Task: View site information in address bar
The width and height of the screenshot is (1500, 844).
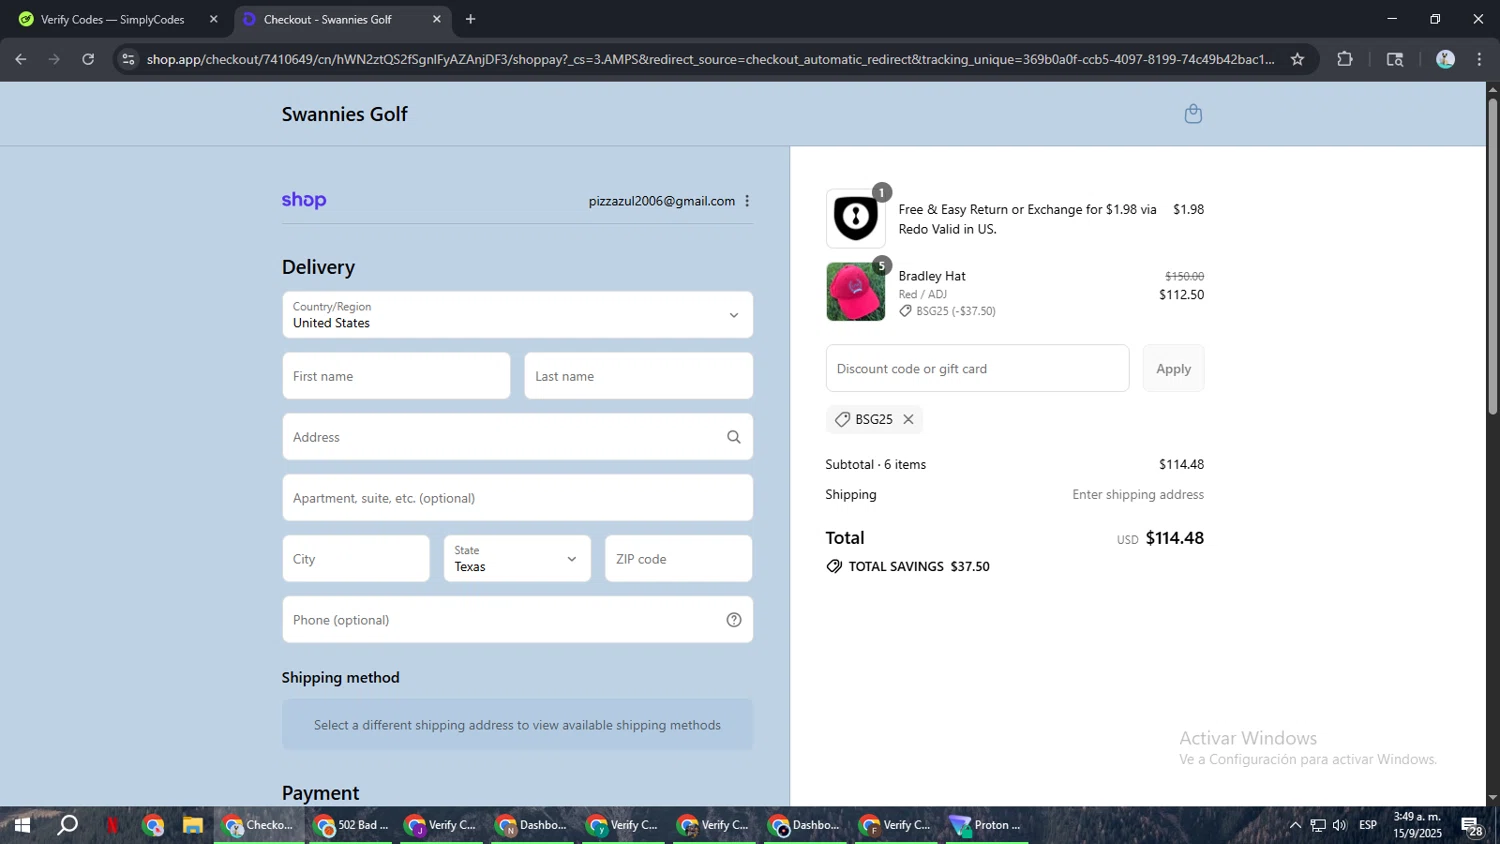Action: (x=127, y=59)
